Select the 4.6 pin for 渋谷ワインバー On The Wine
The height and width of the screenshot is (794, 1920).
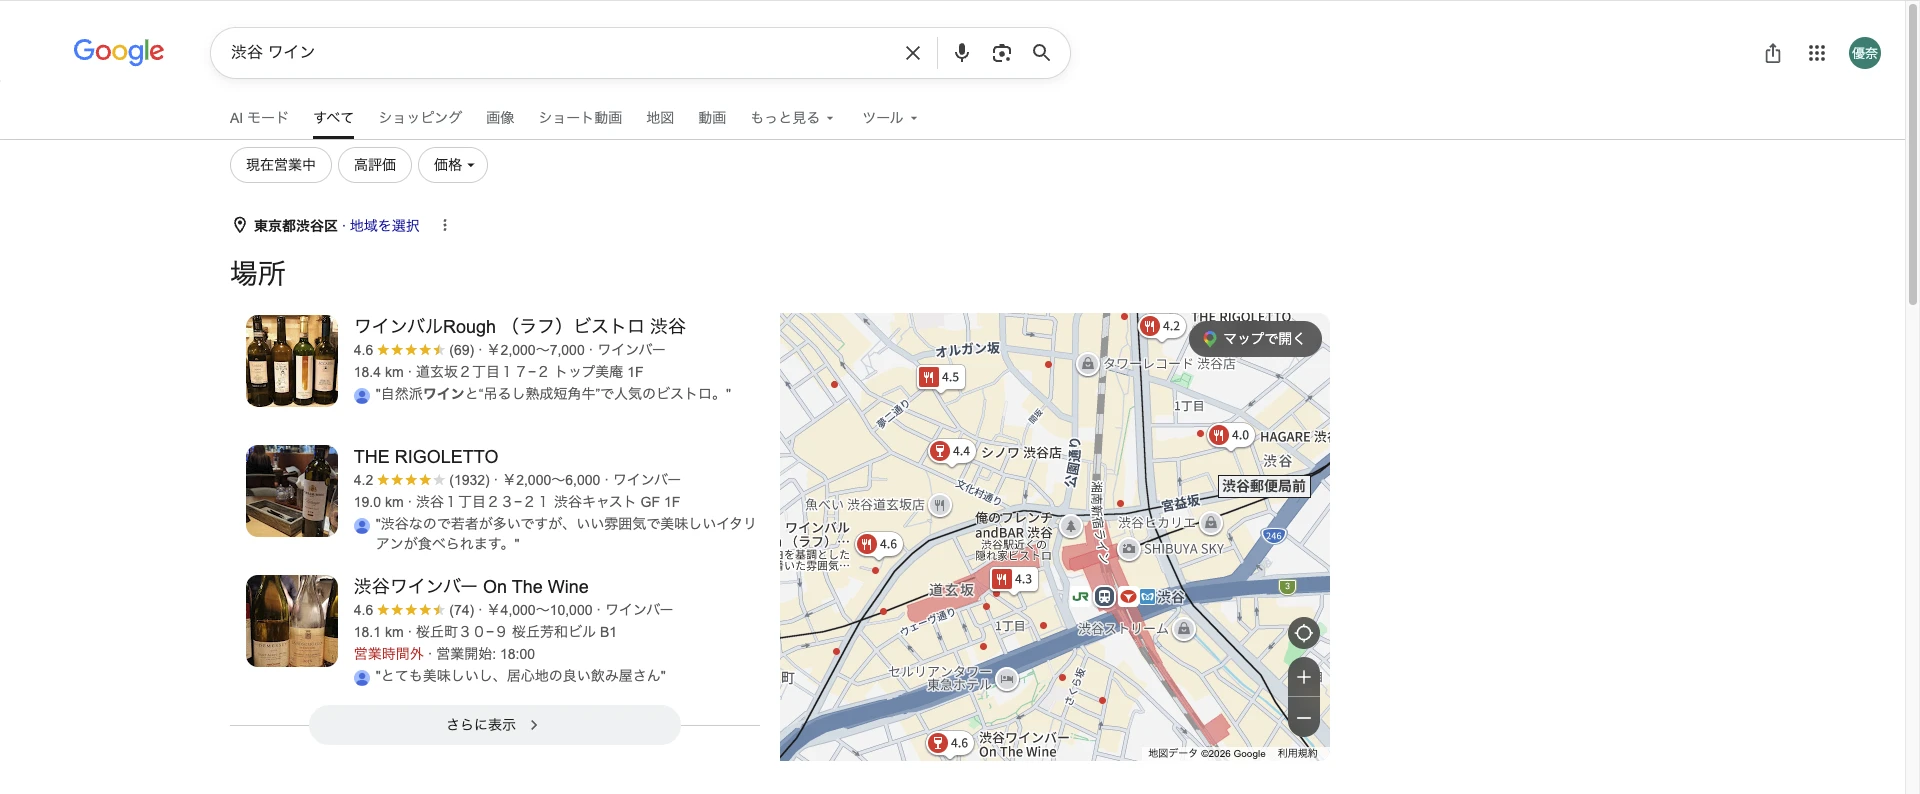coord(949,743)
